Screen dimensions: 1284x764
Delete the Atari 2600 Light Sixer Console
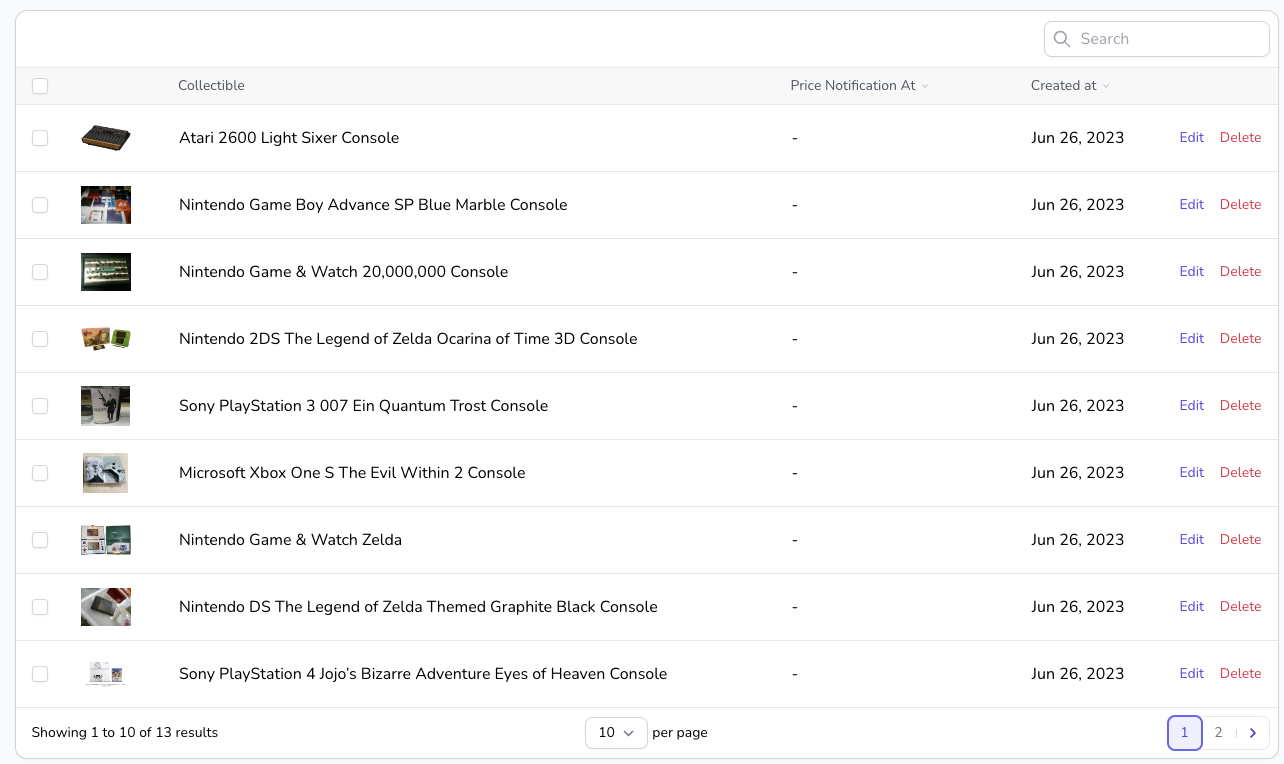pos(1241,138)
